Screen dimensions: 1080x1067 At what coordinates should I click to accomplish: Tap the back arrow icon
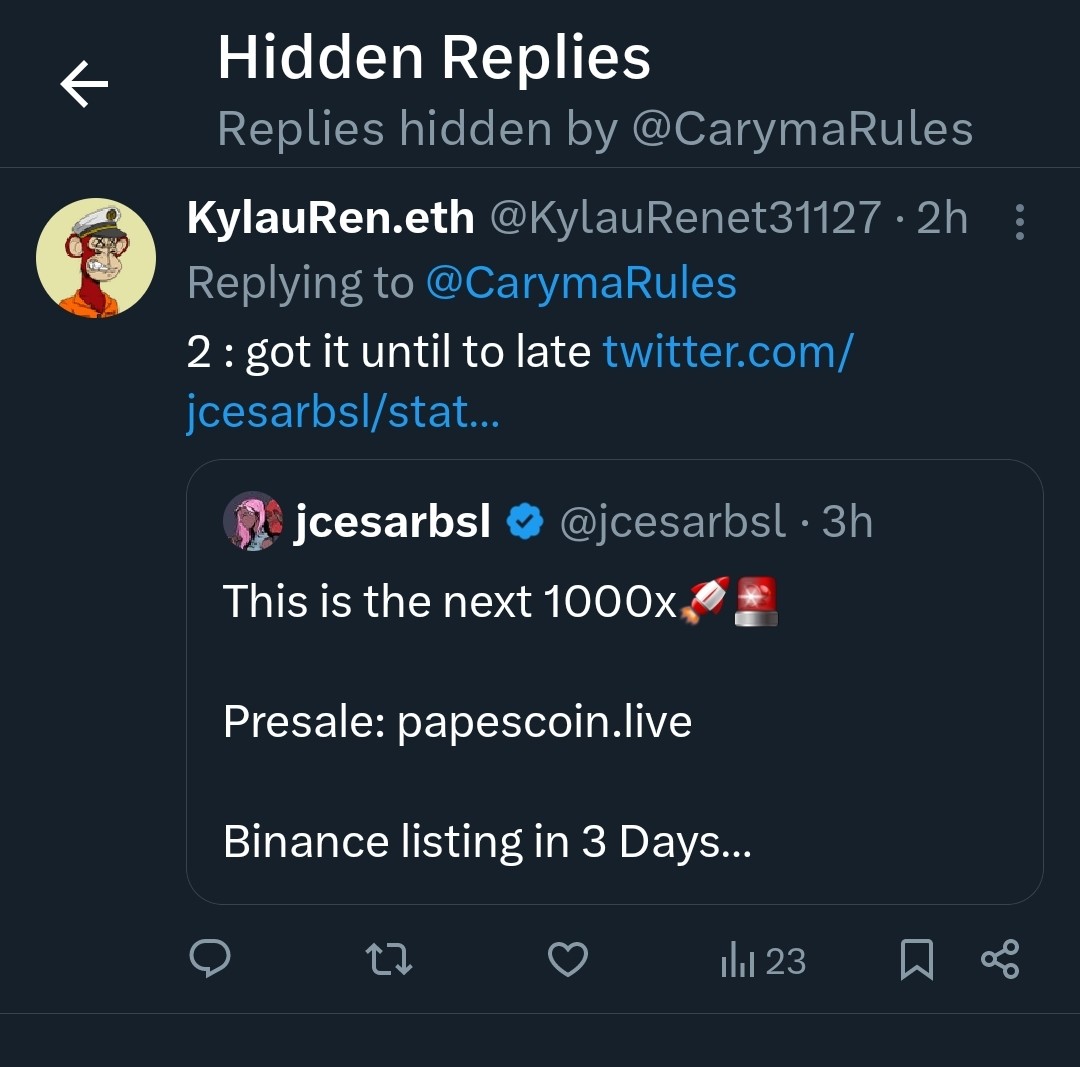(x=84, y=85)
